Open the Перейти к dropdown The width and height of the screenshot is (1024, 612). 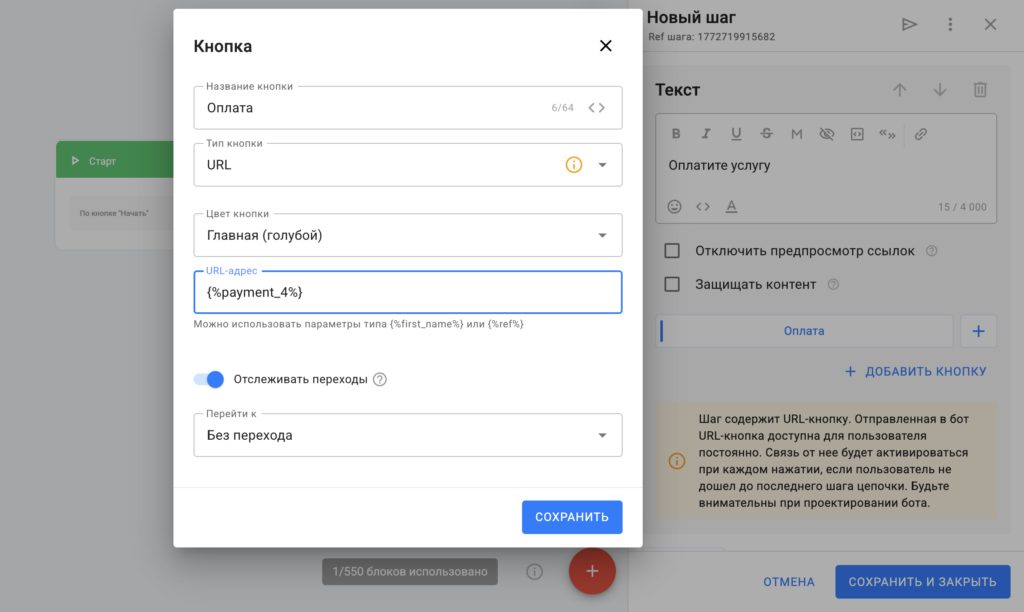click(602, 436)
